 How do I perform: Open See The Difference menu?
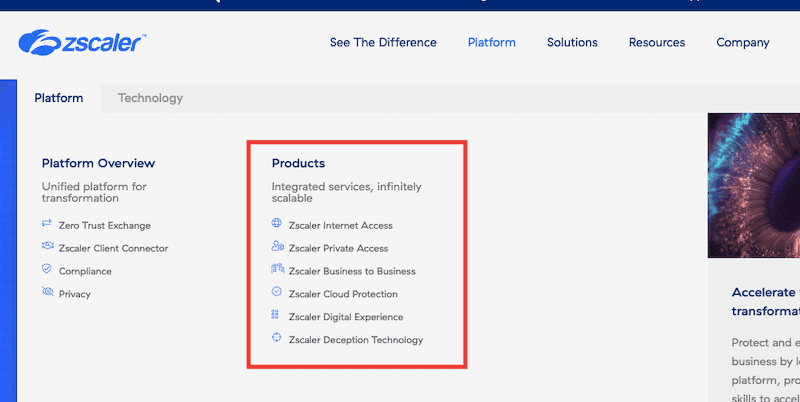tap(383, 42)
